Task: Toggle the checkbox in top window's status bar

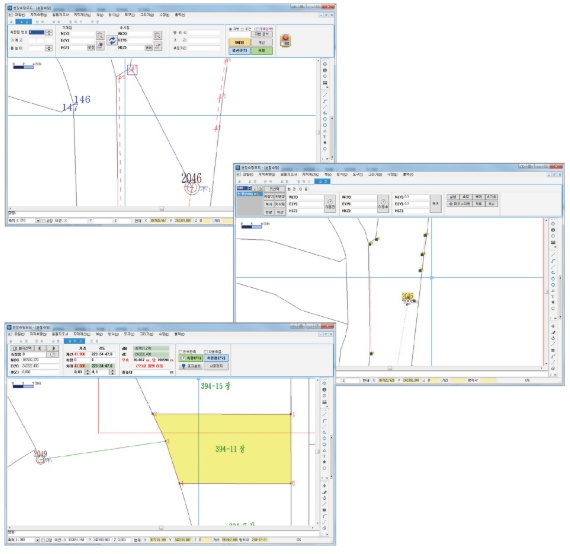Action: click(44, 221)
